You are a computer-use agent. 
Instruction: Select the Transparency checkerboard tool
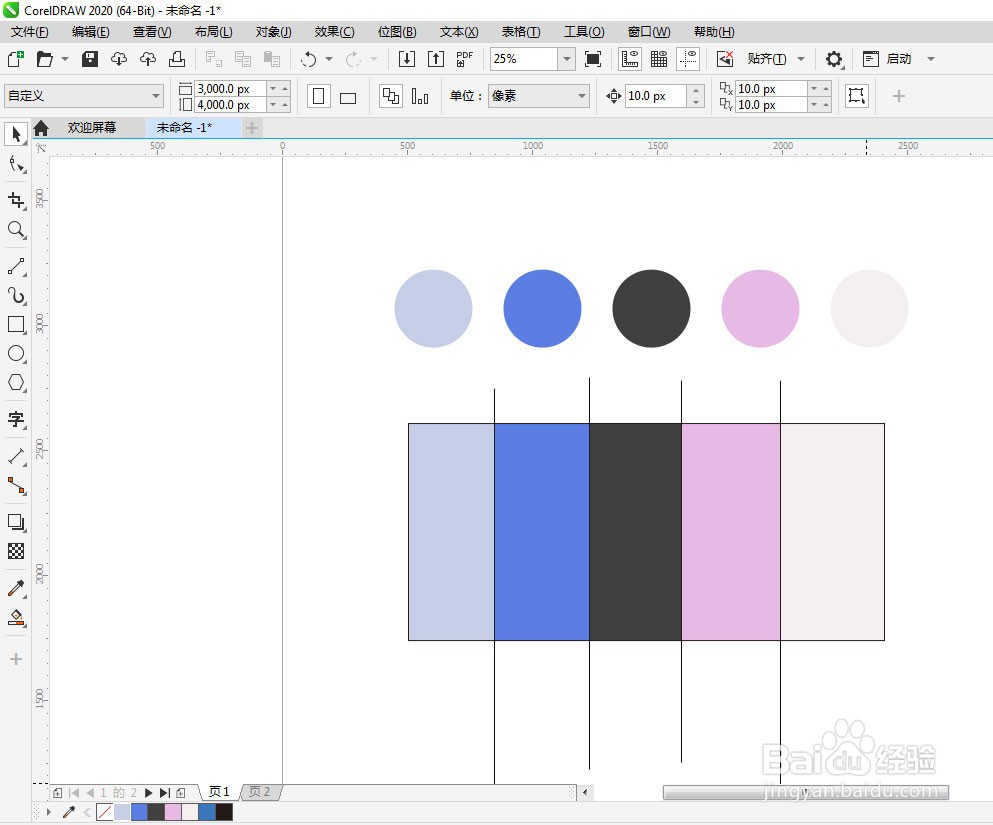(x=16, y=551)
